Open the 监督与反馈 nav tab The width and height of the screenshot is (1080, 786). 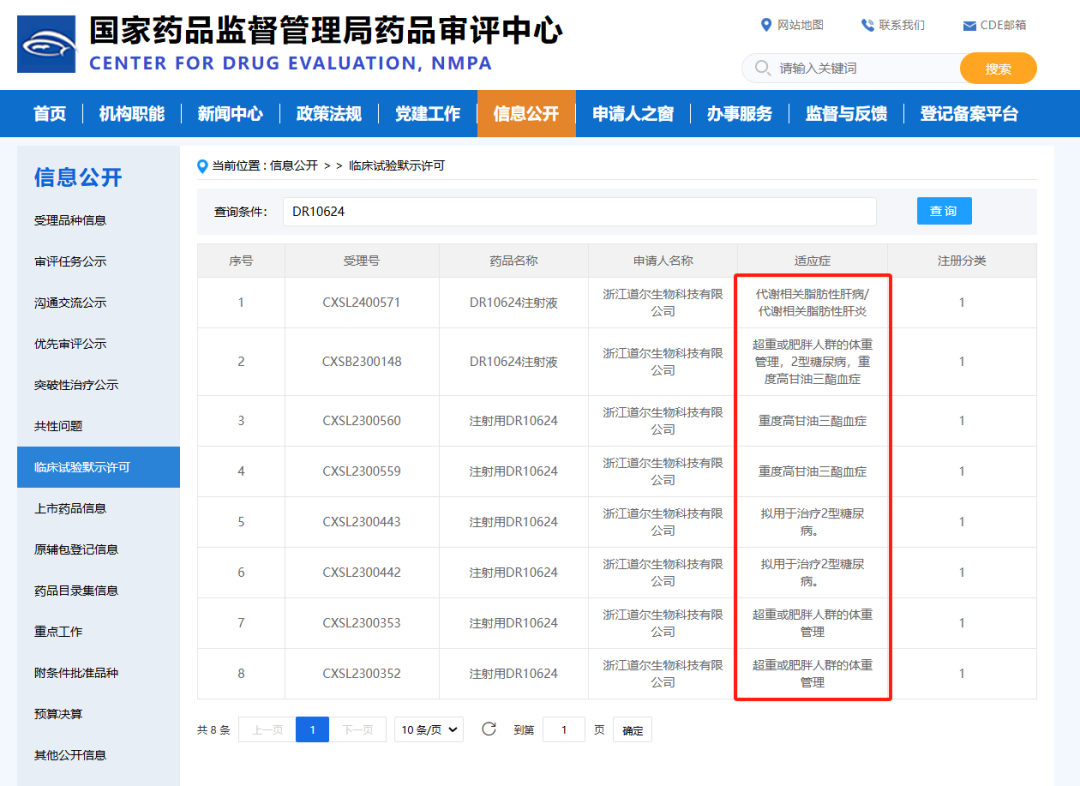847,114
